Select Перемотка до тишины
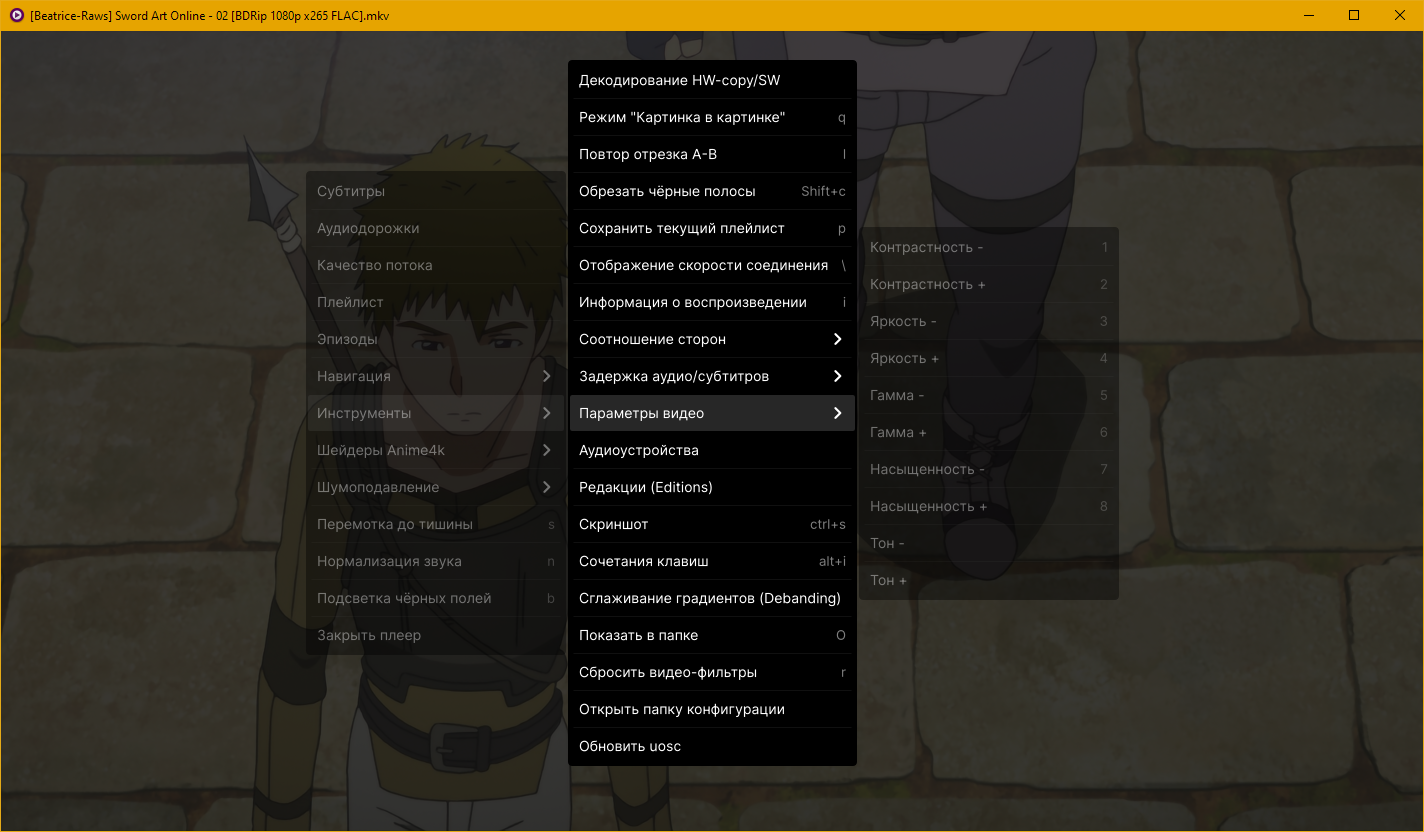Viewport: 1424px width, 832px height. pos(436,524)
